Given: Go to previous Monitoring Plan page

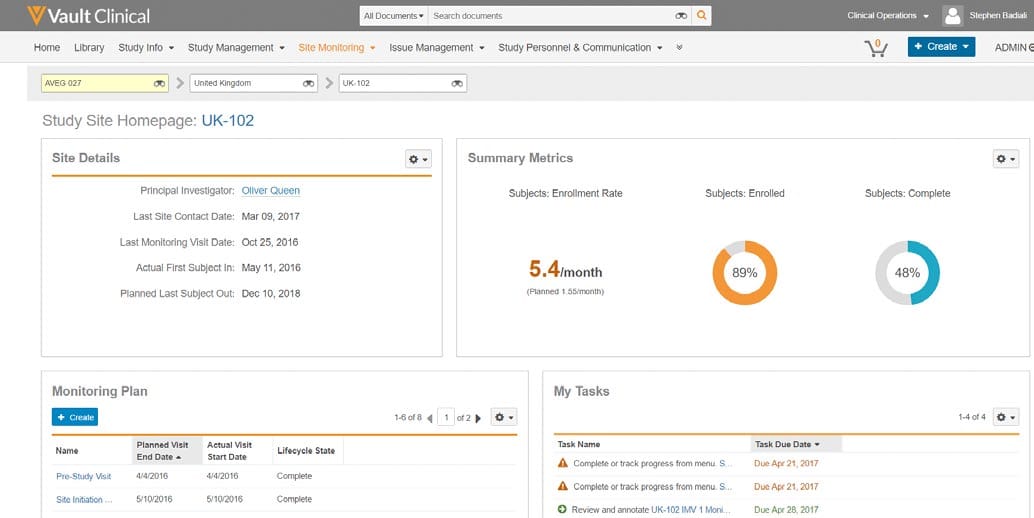Looking at the screenshot, I should pyautogui.click(x=429, y=418).
